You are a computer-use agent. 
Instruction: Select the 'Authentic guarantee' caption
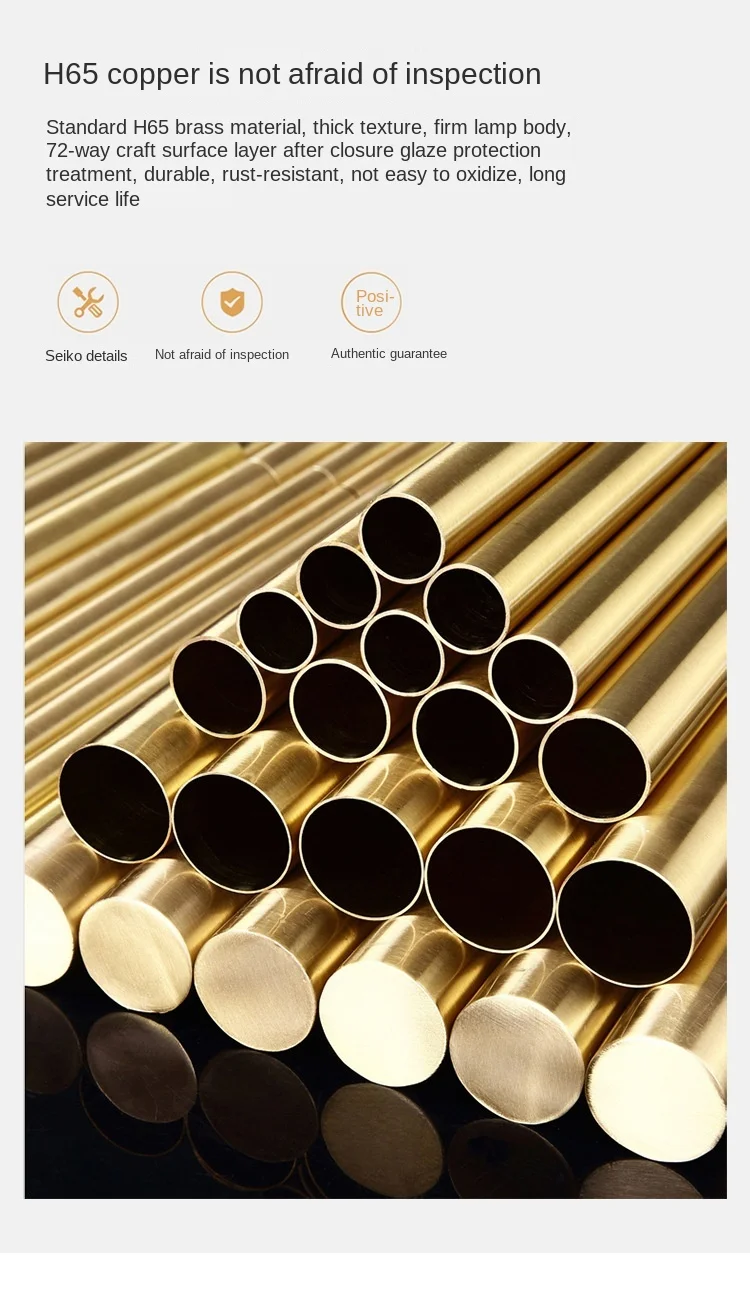click(389, 354)
